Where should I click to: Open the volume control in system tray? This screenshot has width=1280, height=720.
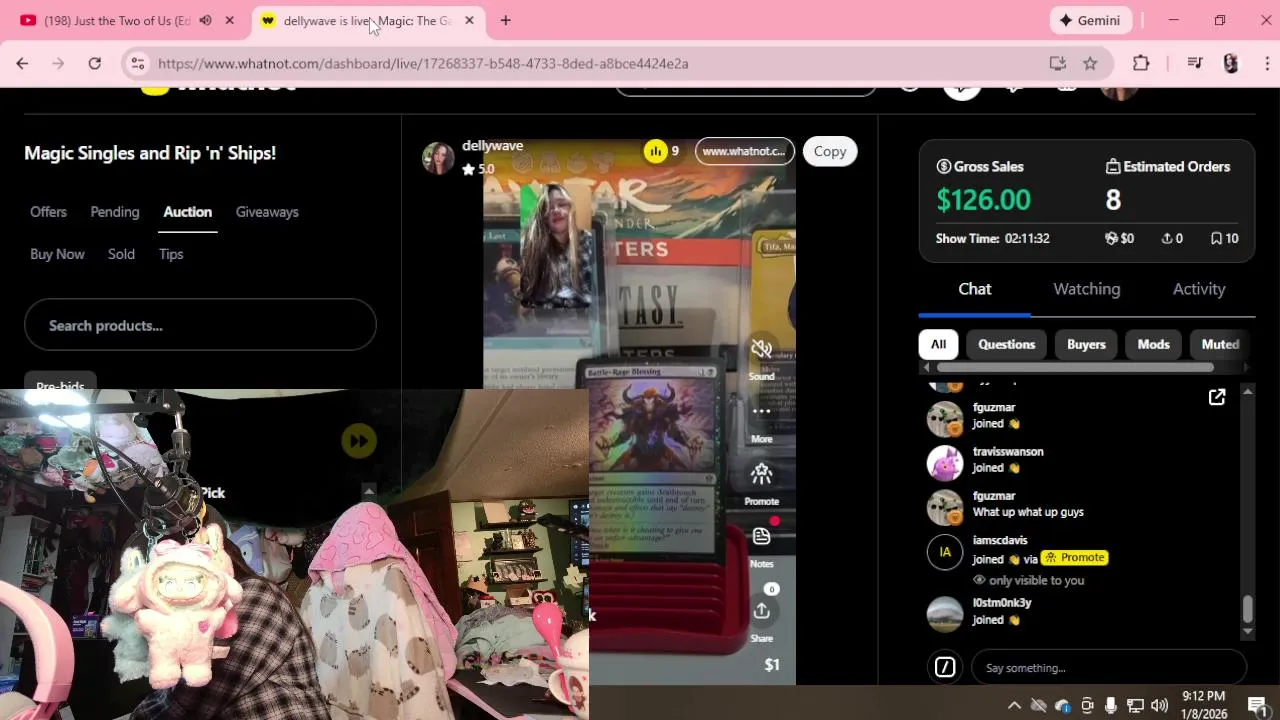click(1160, 705)
